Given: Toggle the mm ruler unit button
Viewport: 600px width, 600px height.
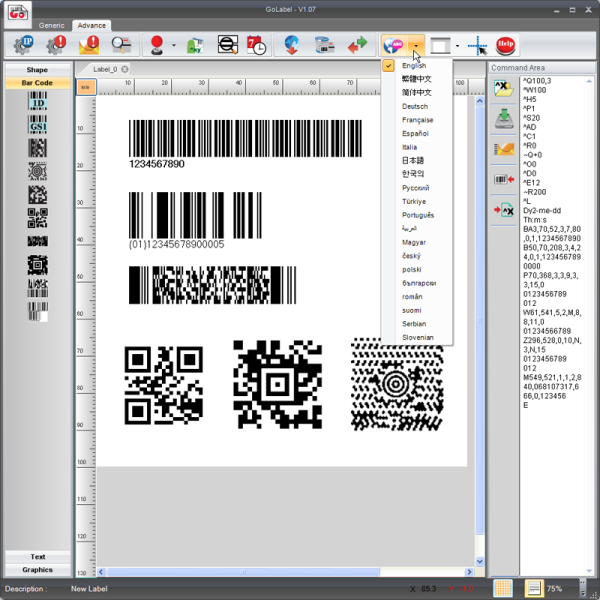Looking at the screenshot, I should (x=86, y=87).
